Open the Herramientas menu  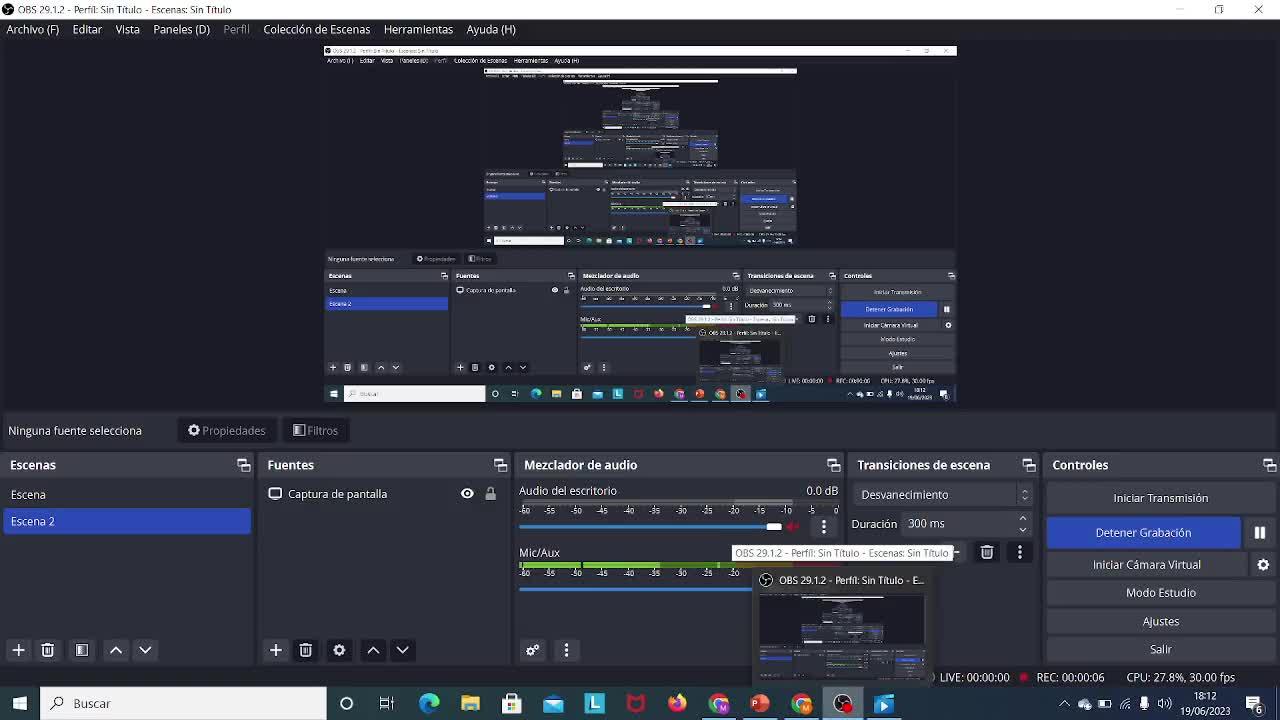tap(418, 29)
